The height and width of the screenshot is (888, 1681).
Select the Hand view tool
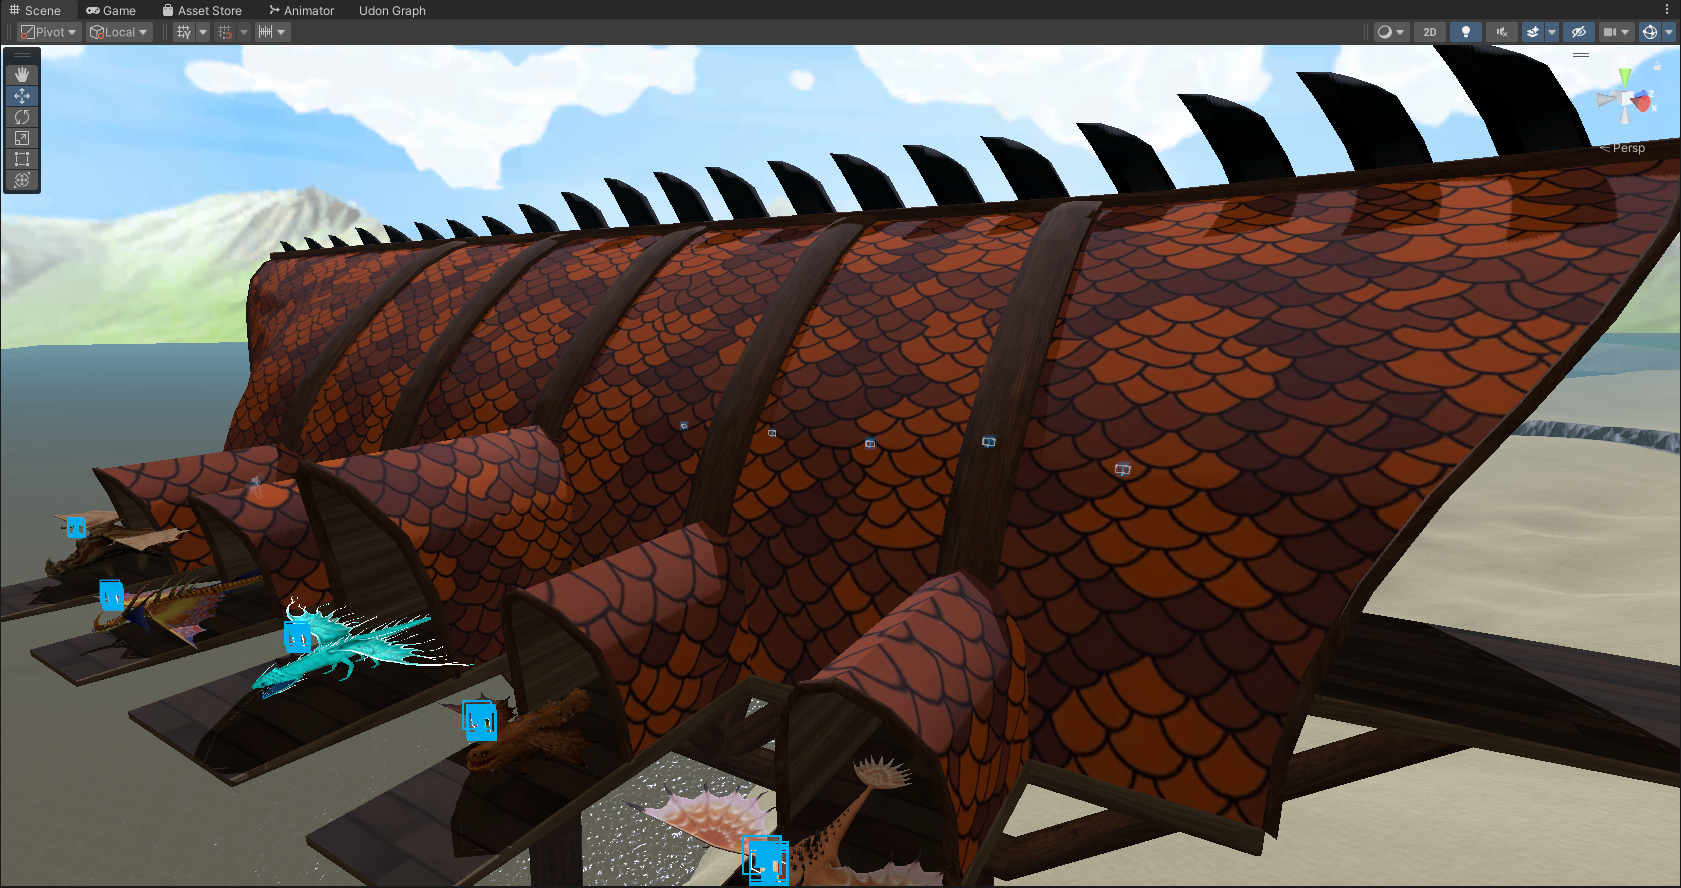click(x=22, y=75)
